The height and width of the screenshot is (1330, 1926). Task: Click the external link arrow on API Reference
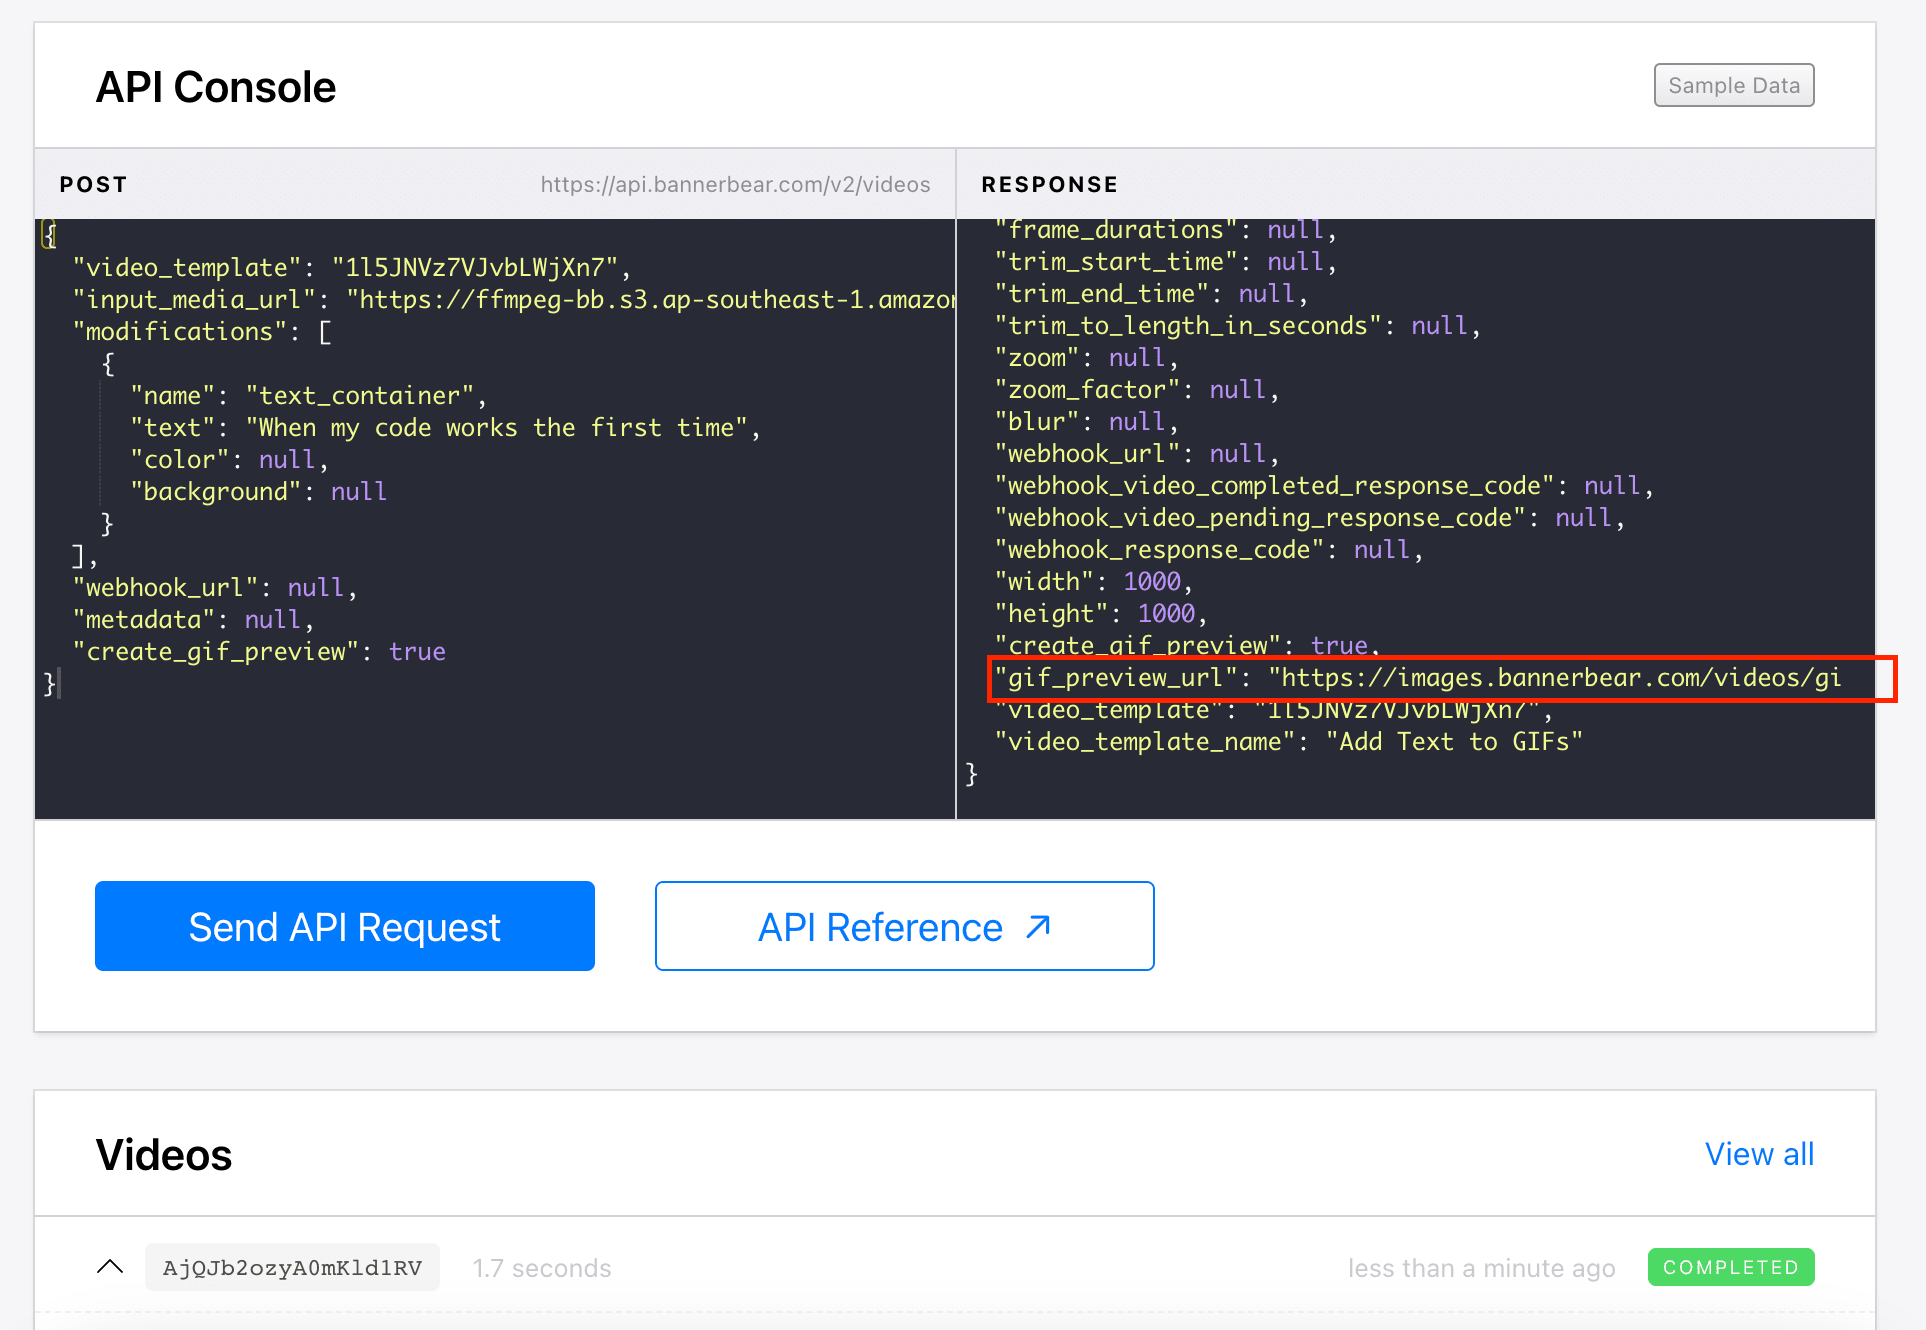pos(1036,925)
